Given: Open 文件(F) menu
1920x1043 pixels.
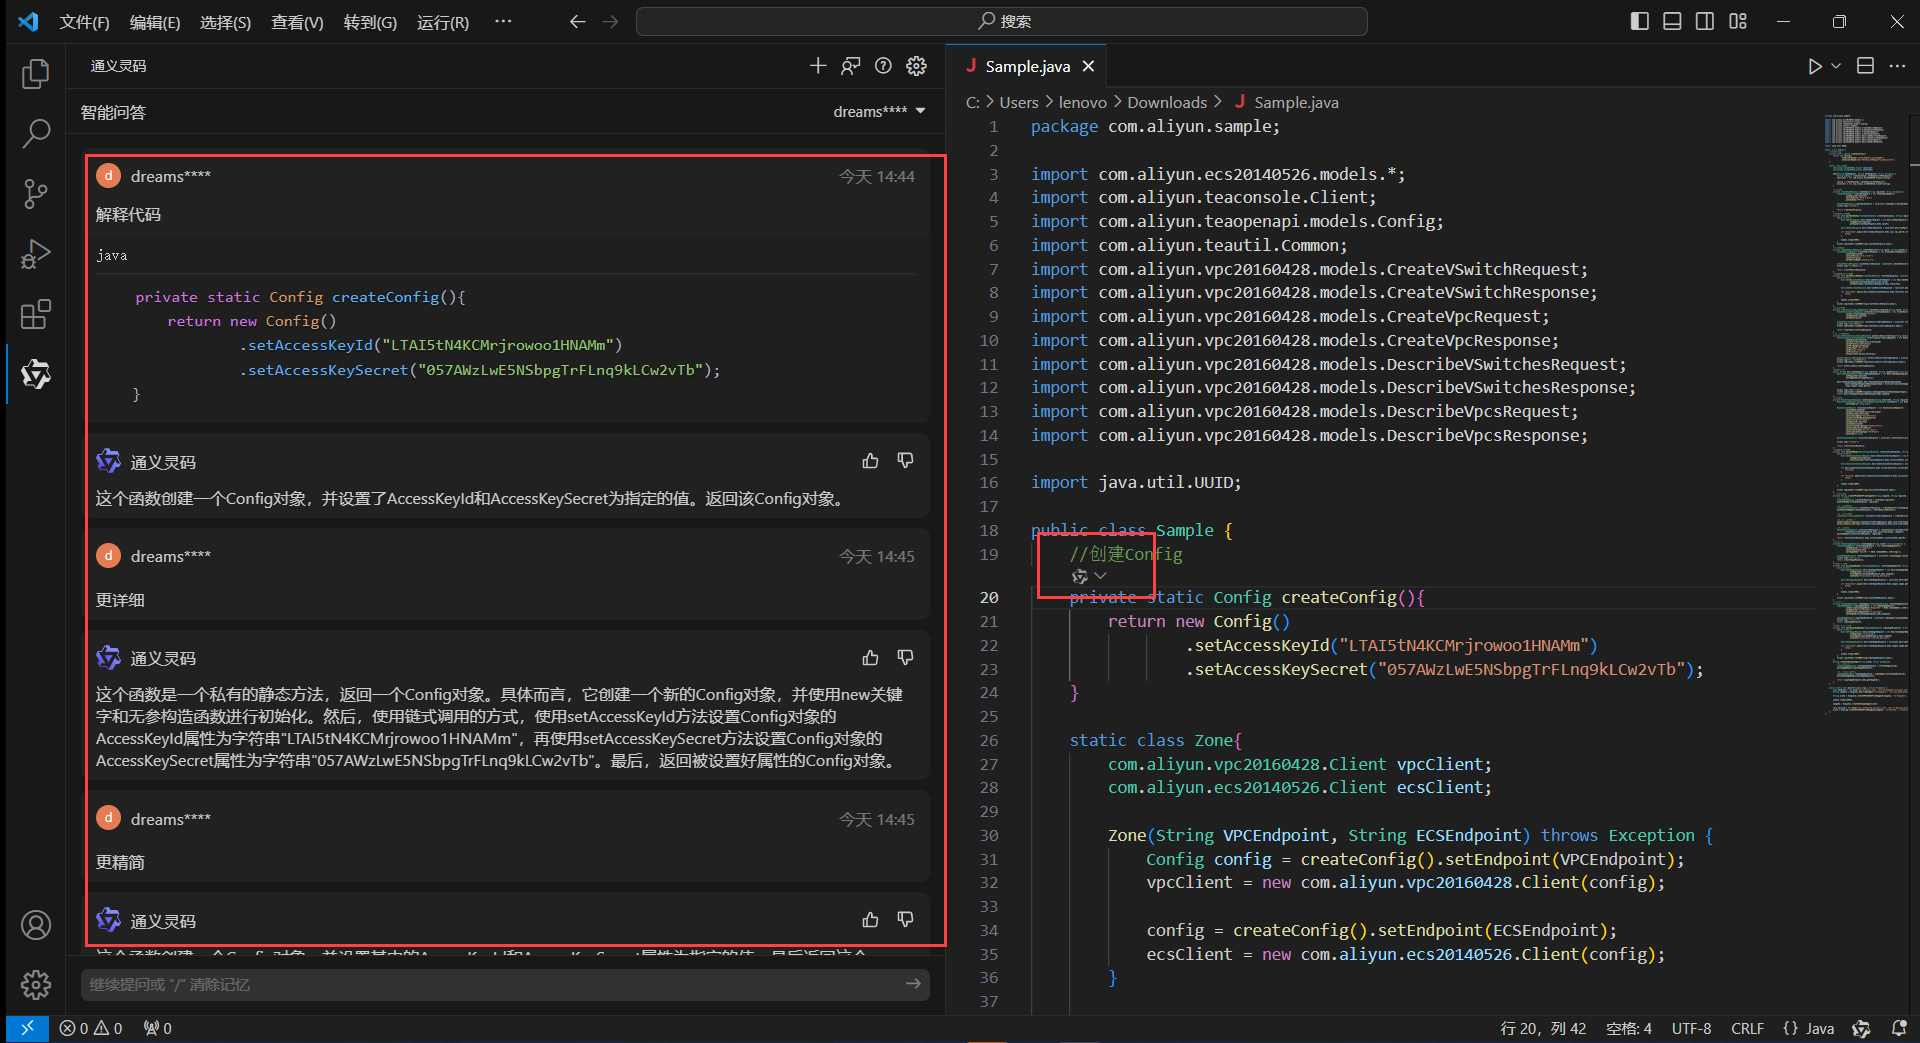Looking at the screenshot, I should tap(84, 22).
